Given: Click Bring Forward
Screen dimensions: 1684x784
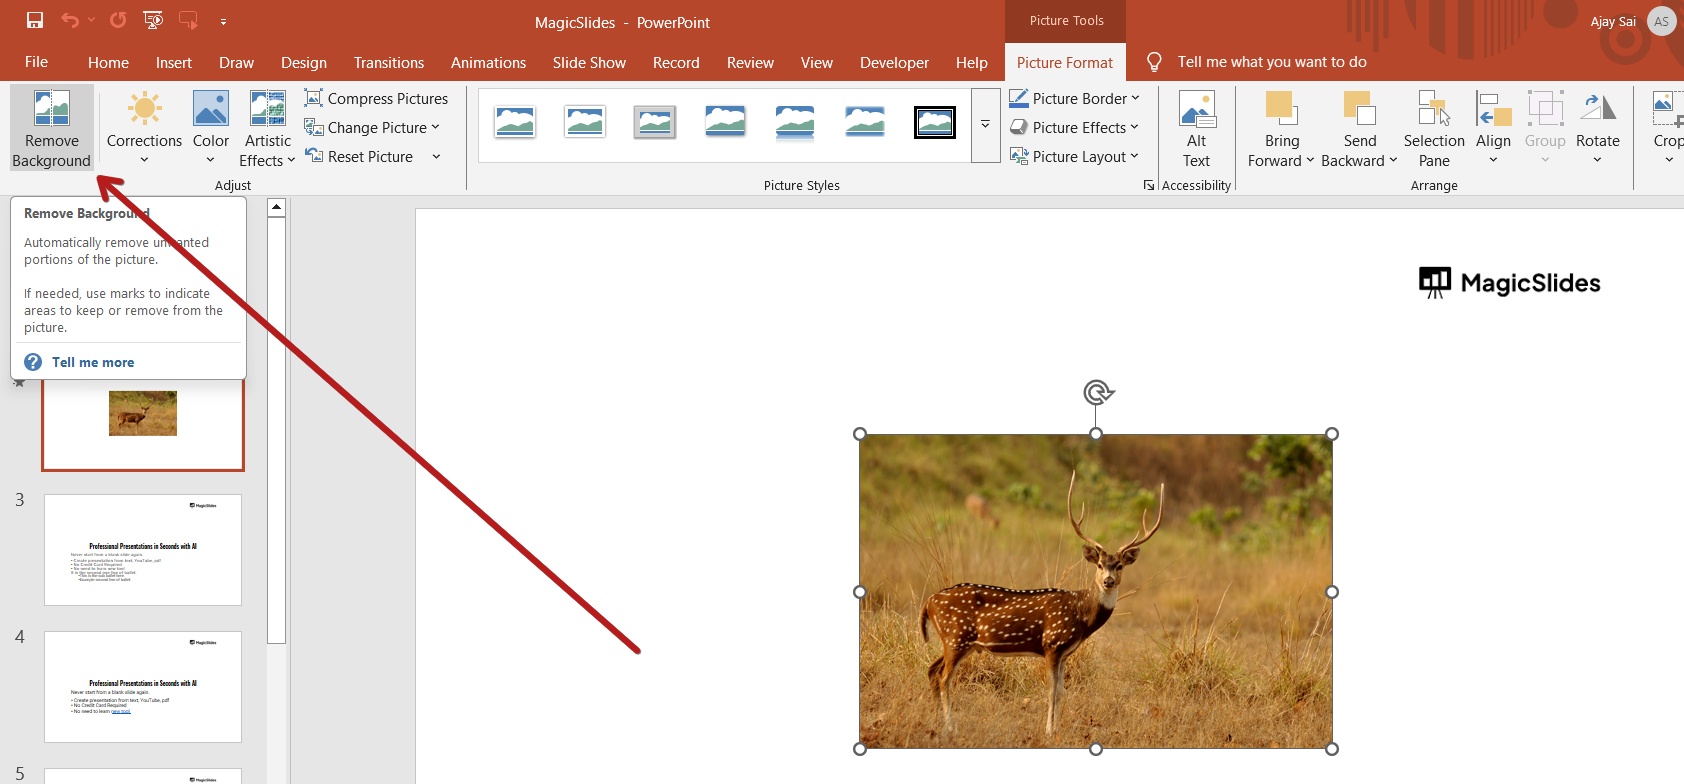Looking at the screenshot, I should pyautogui.click(x=1281, y=127).
